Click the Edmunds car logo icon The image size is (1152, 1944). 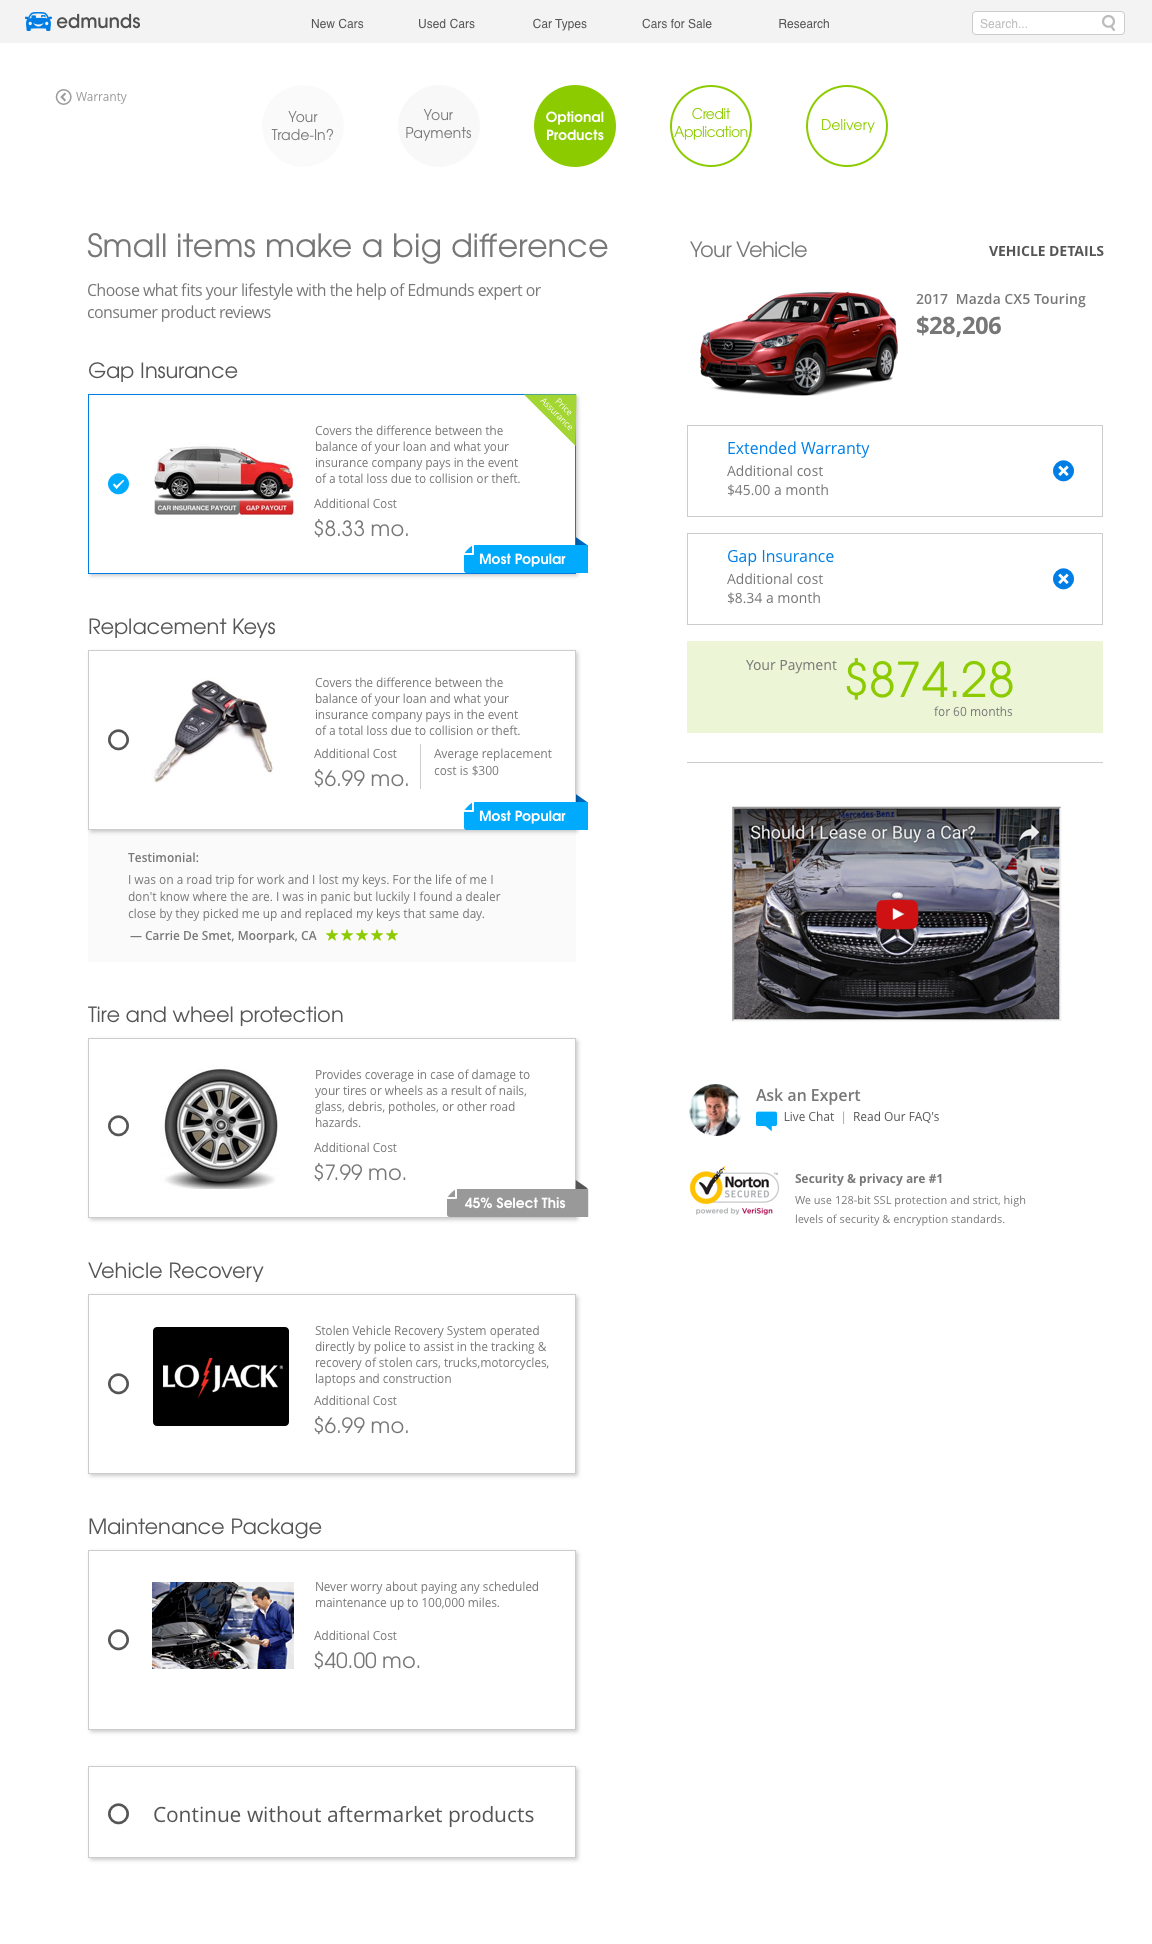(38, 22)
